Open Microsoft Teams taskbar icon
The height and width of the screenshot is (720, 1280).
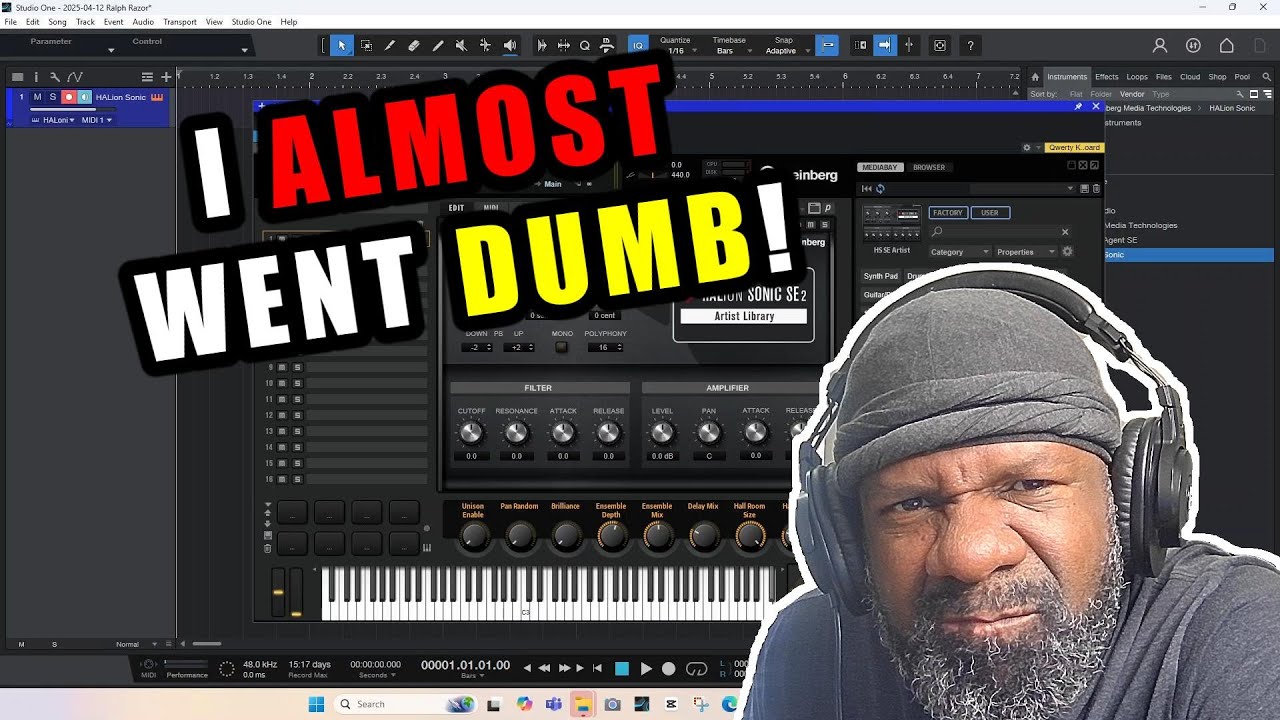[x=553, y=704]
